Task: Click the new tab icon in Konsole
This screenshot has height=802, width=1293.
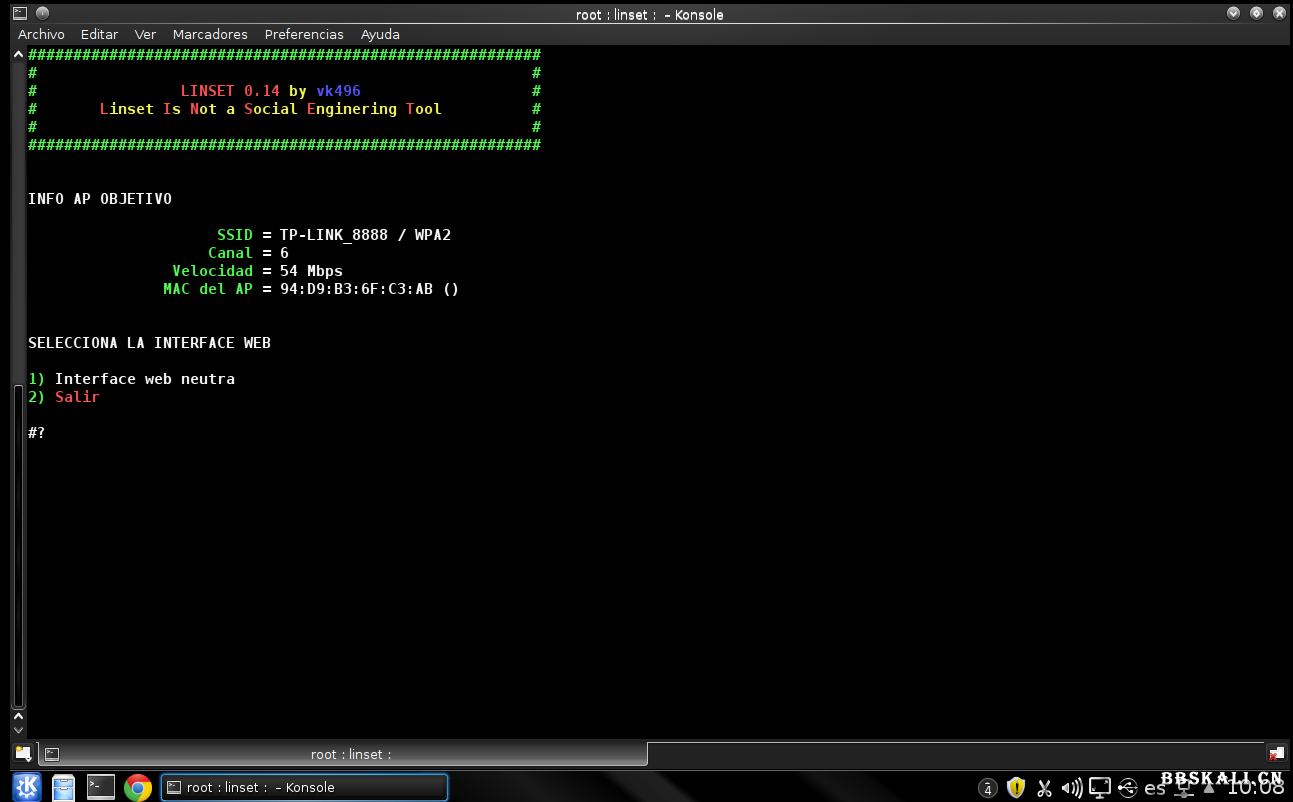Action: 22,754
